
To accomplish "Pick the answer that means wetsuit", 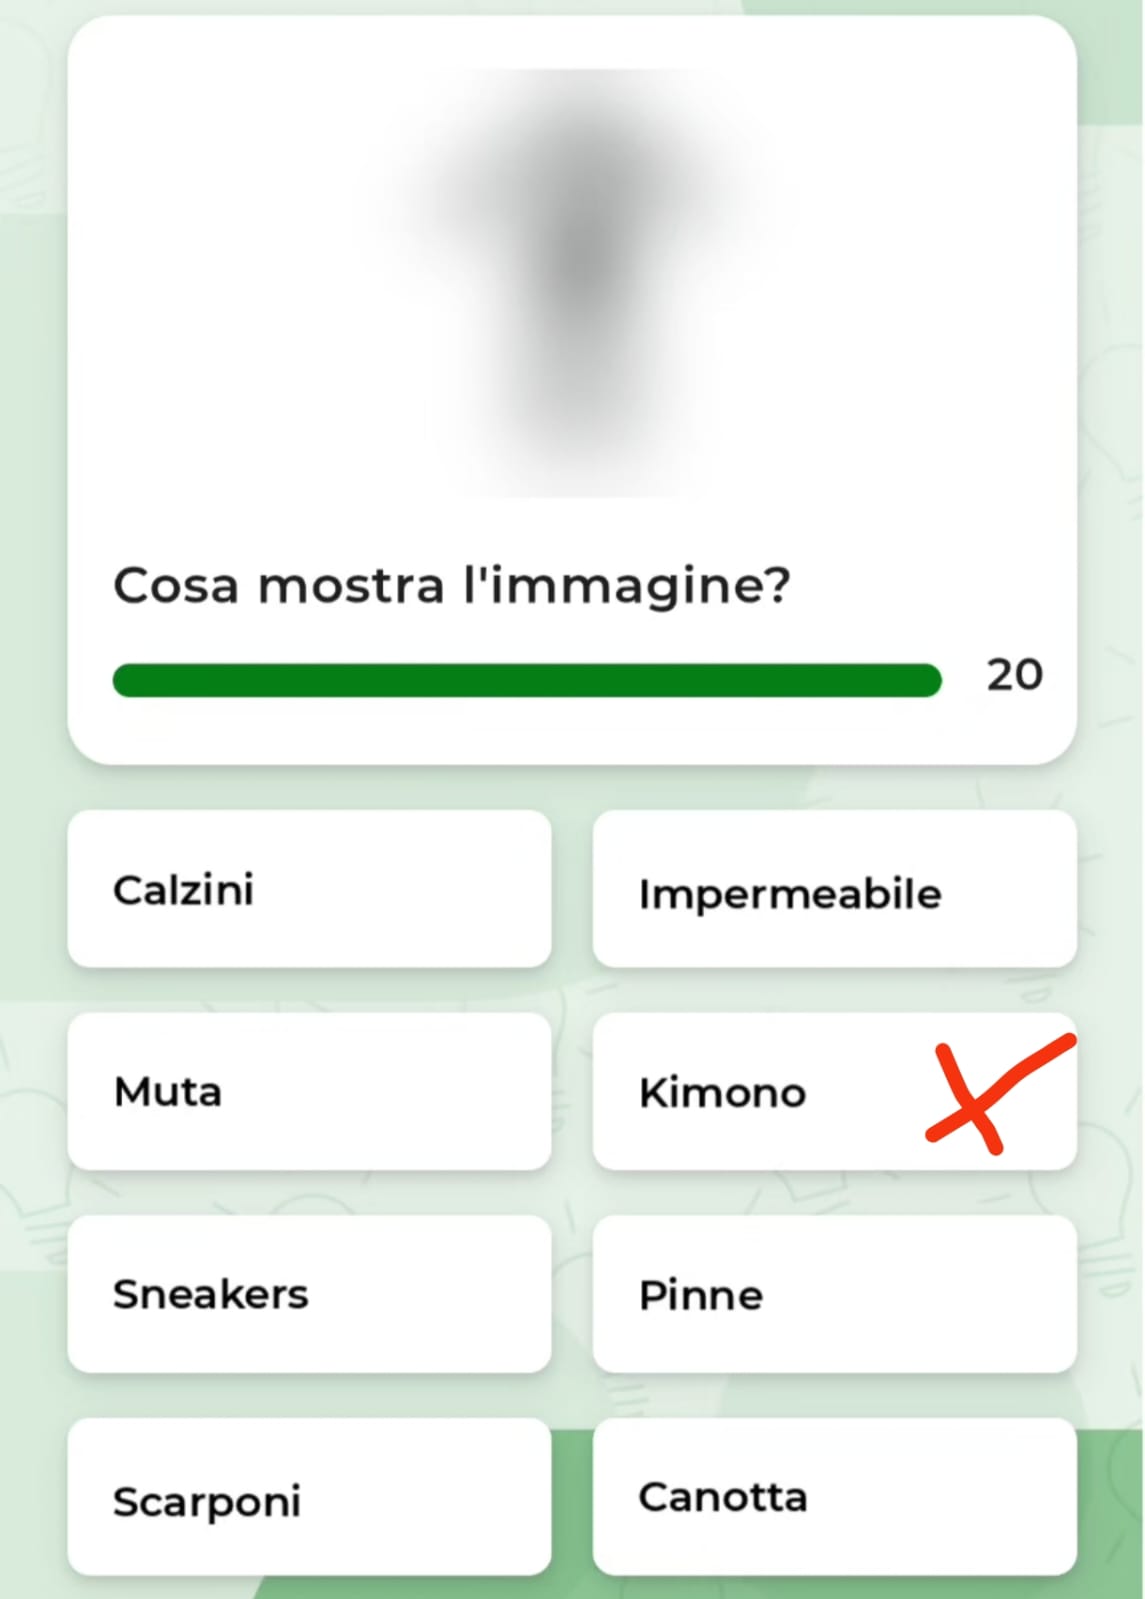I will [309, 1091].
